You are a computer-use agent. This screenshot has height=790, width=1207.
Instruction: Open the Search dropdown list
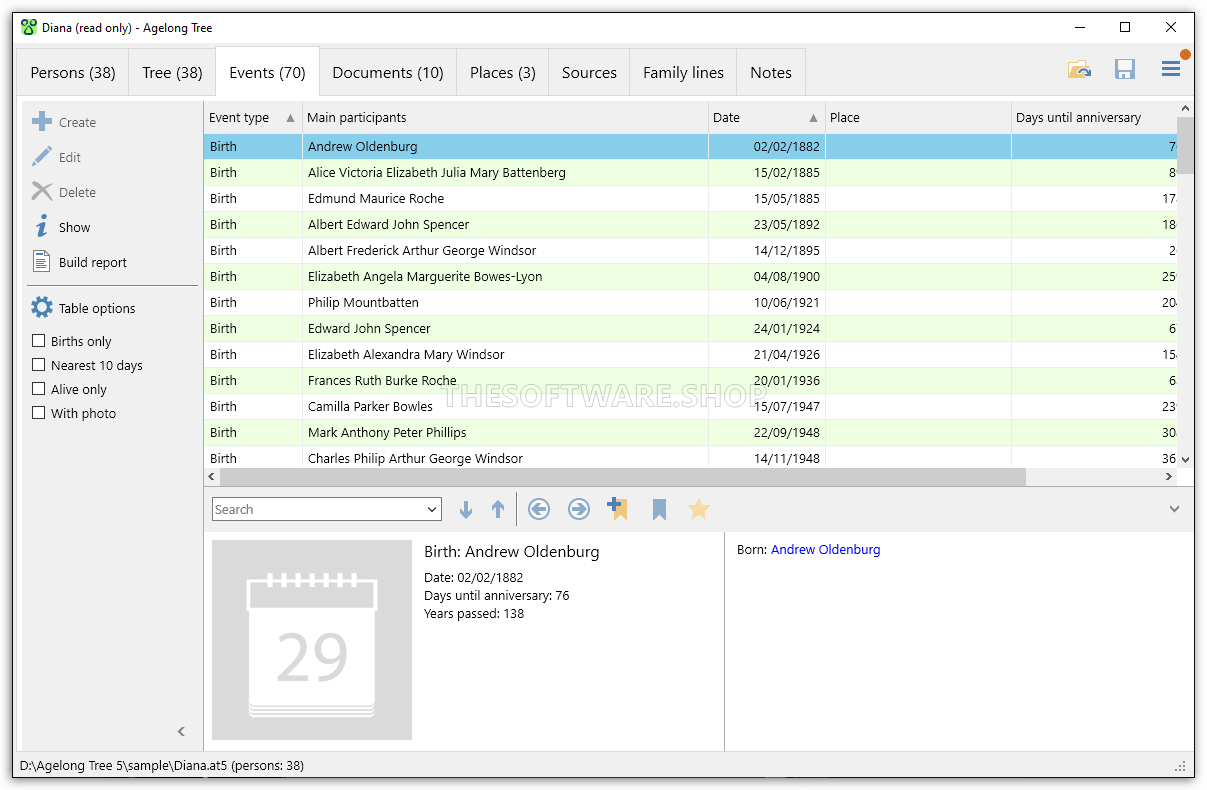coord(432,508)
